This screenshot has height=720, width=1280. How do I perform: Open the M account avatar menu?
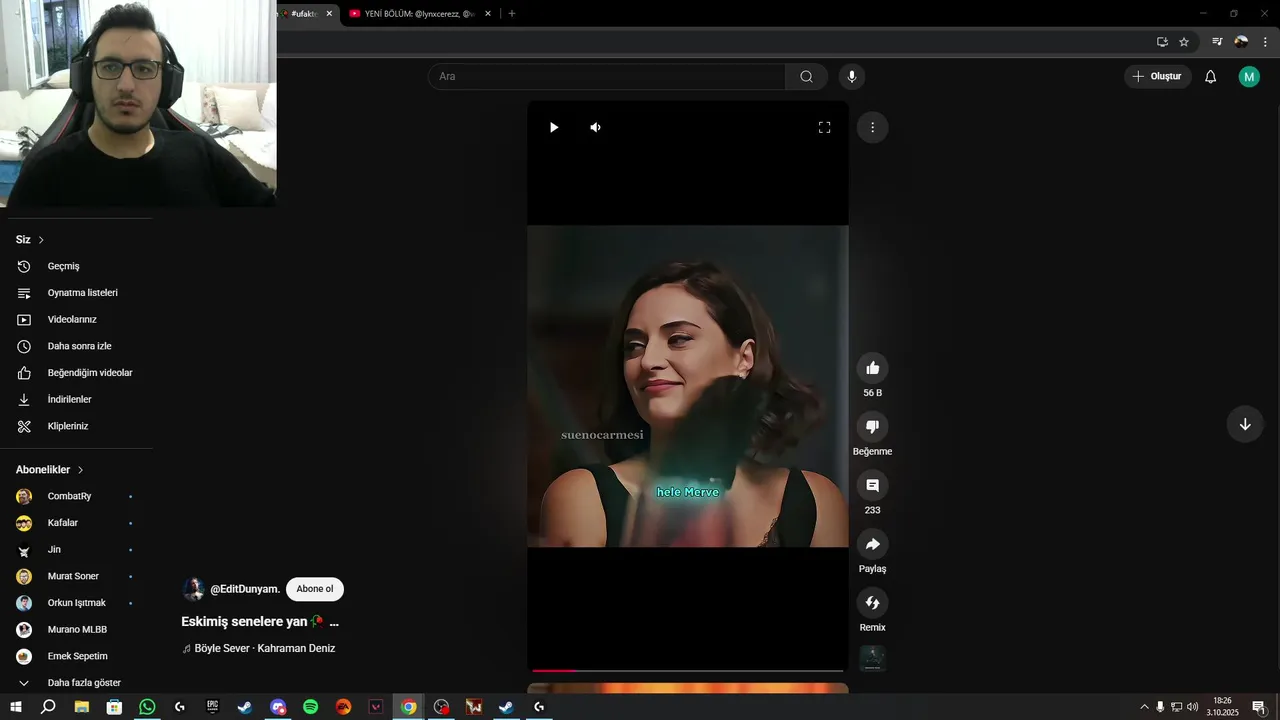pos(1249,76)
